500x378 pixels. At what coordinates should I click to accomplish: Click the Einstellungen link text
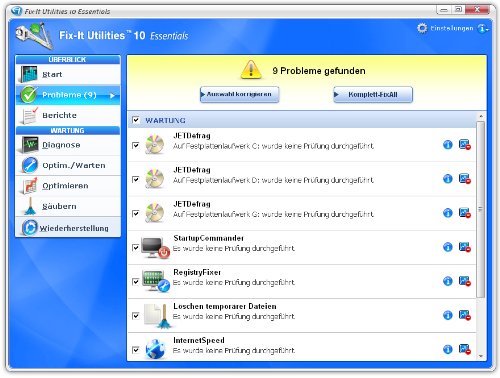[452, 28]
